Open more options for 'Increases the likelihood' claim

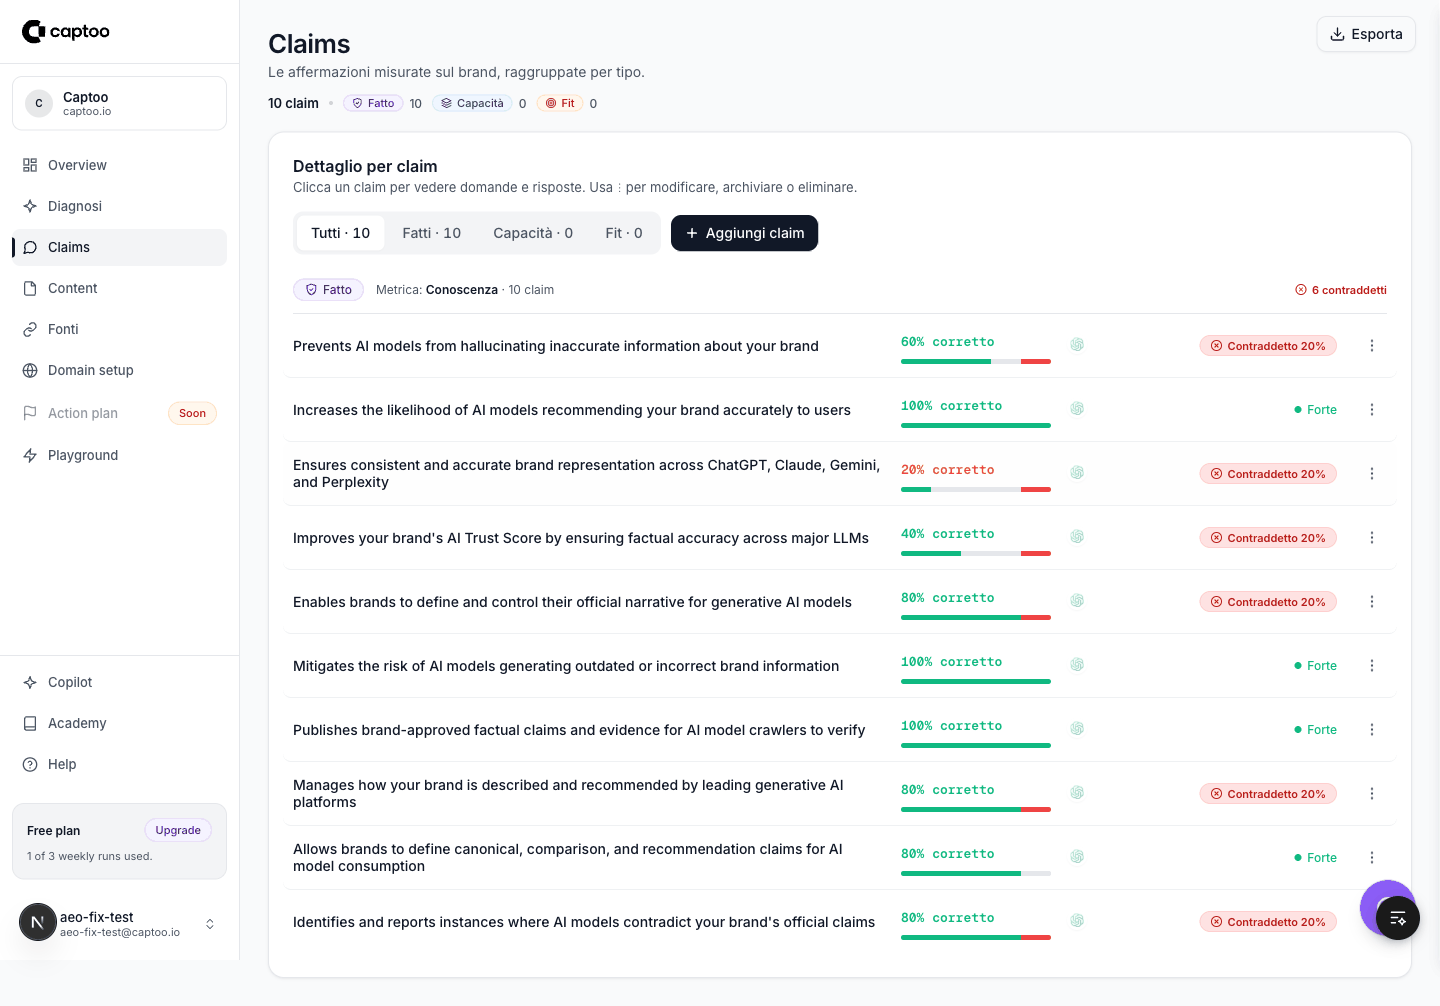pyautogui.click(x=1372, y=410)
